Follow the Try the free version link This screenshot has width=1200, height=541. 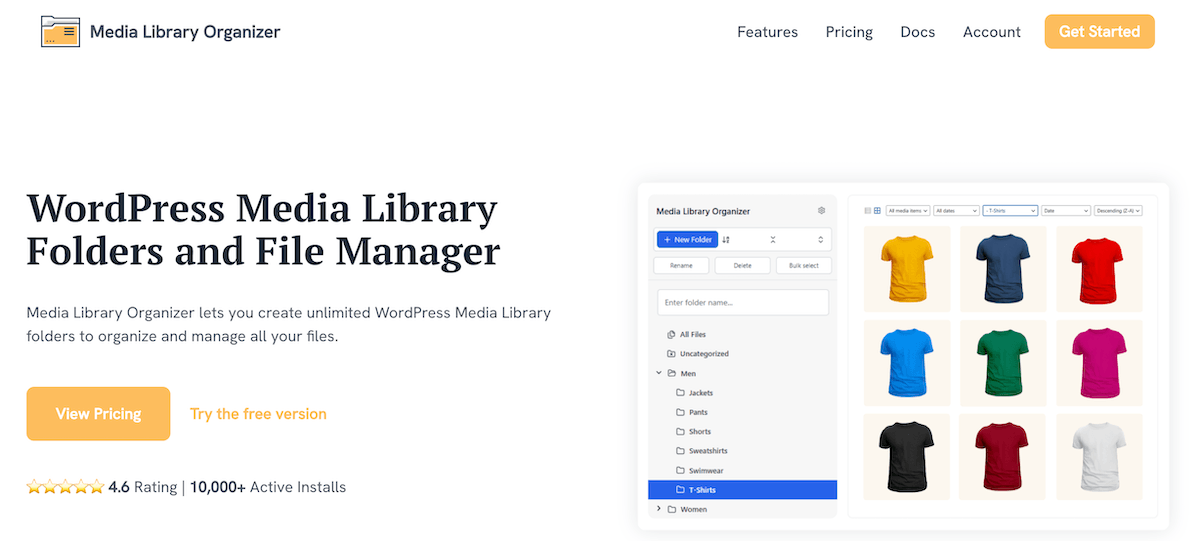pyautogui.click(x=258, y=414)
